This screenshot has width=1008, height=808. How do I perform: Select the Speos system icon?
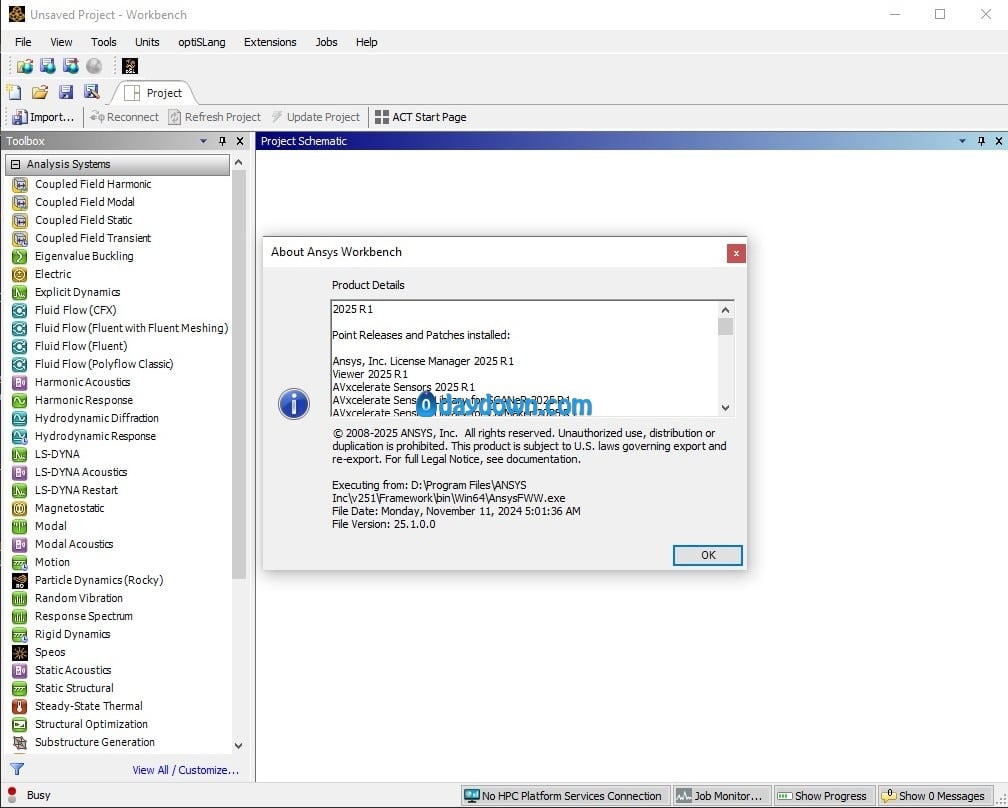(20, 652)
